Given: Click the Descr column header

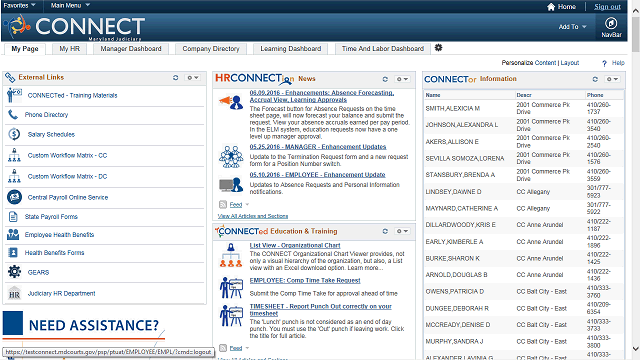Looking at the screenshot, I should pos(524,95).
